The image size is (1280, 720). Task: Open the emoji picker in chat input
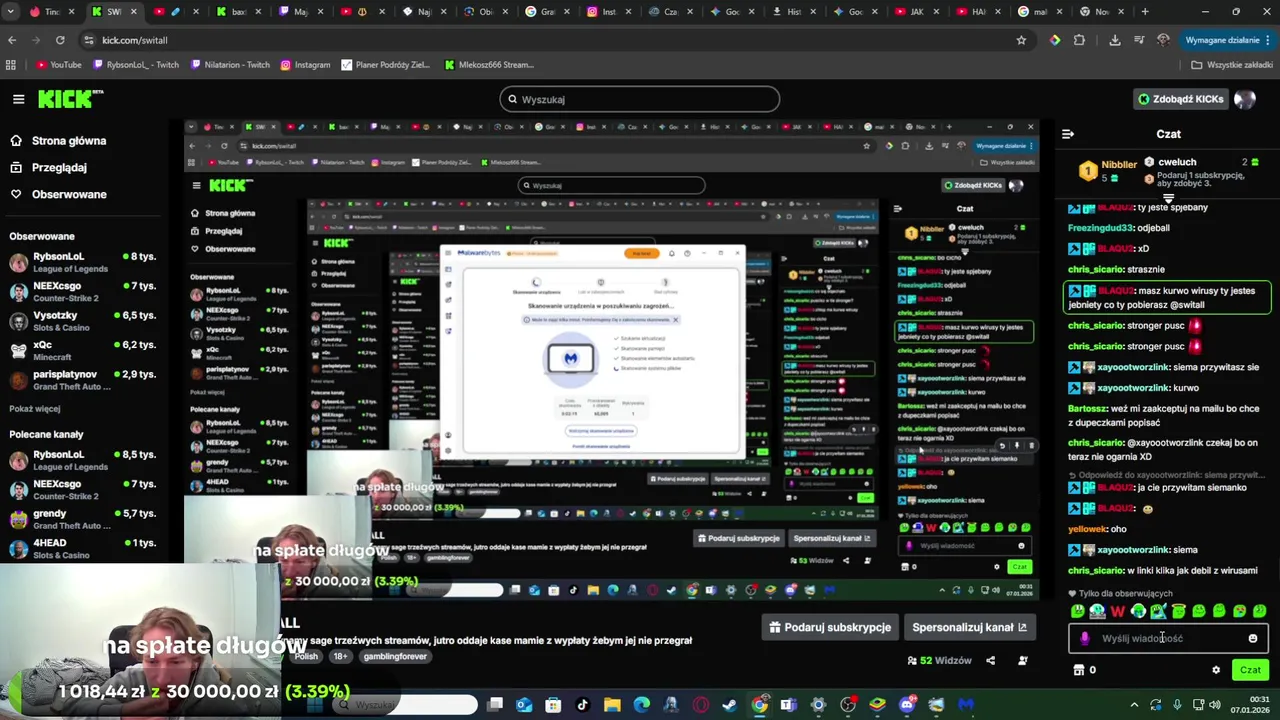(1252, 638)
